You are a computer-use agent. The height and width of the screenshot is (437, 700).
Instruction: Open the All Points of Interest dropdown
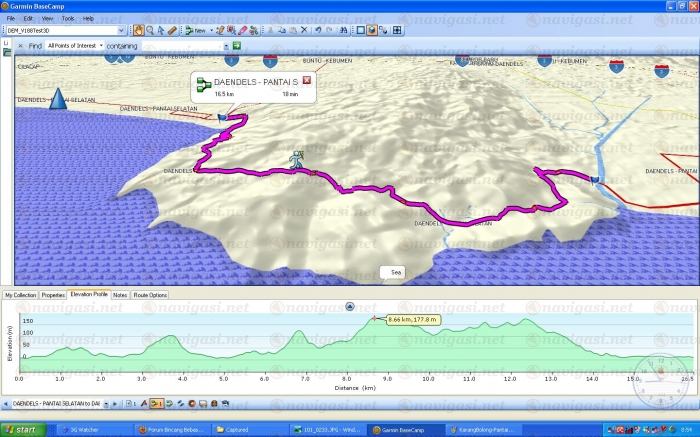coord(100,46)
